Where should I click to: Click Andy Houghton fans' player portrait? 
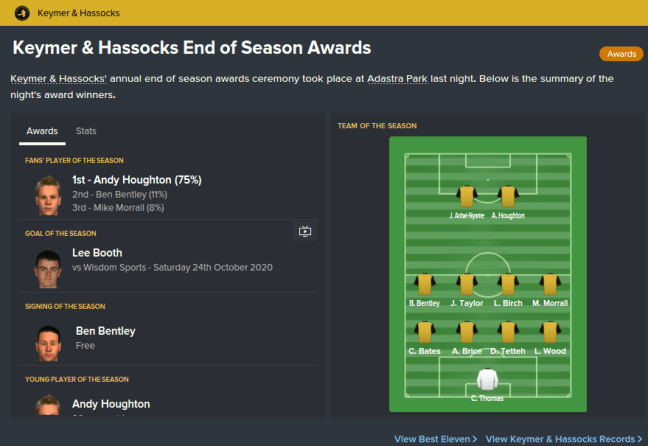point(46,194)
